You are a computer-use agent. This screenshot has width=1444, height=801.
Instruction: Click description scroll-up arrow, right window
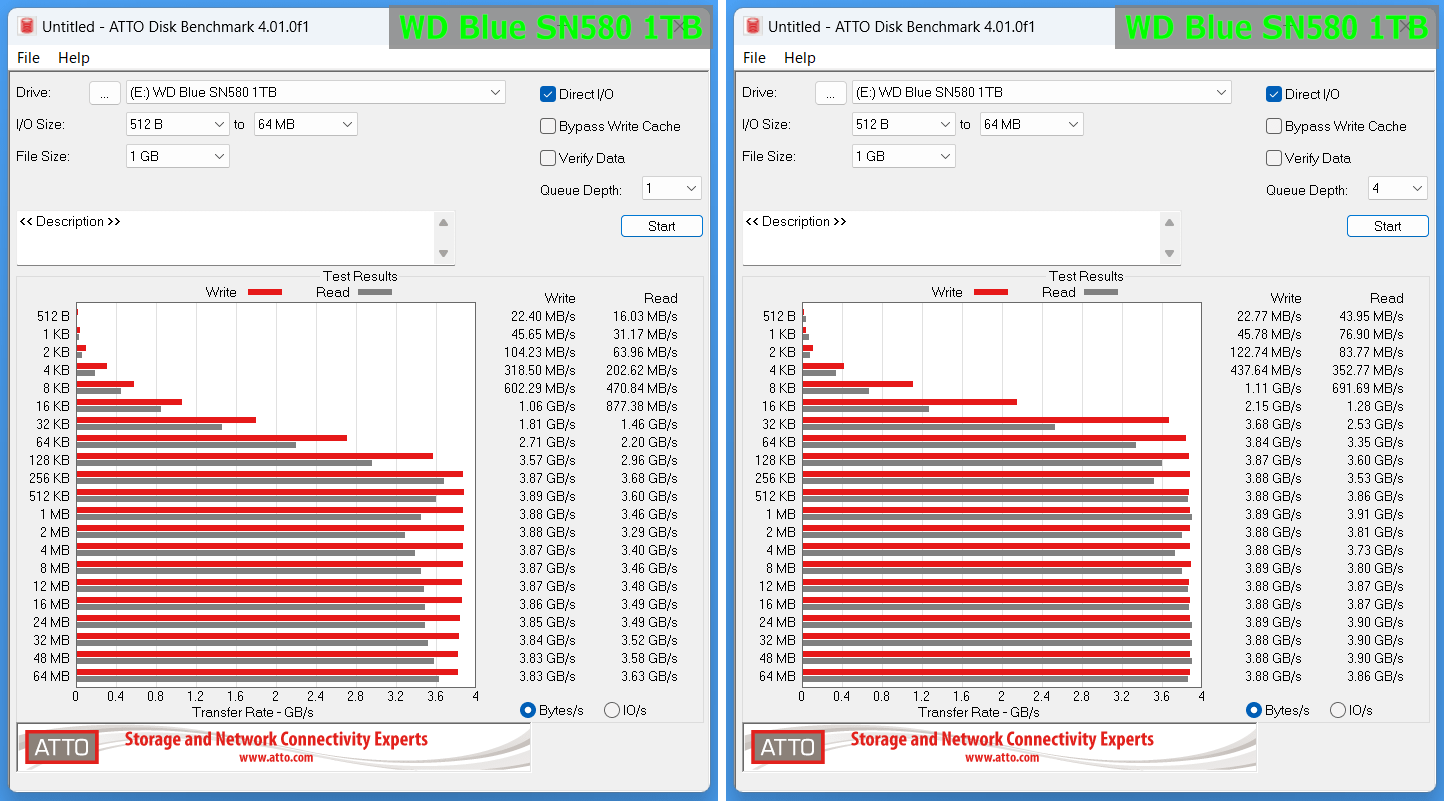pyautogui.click(x=1170, y=223)
